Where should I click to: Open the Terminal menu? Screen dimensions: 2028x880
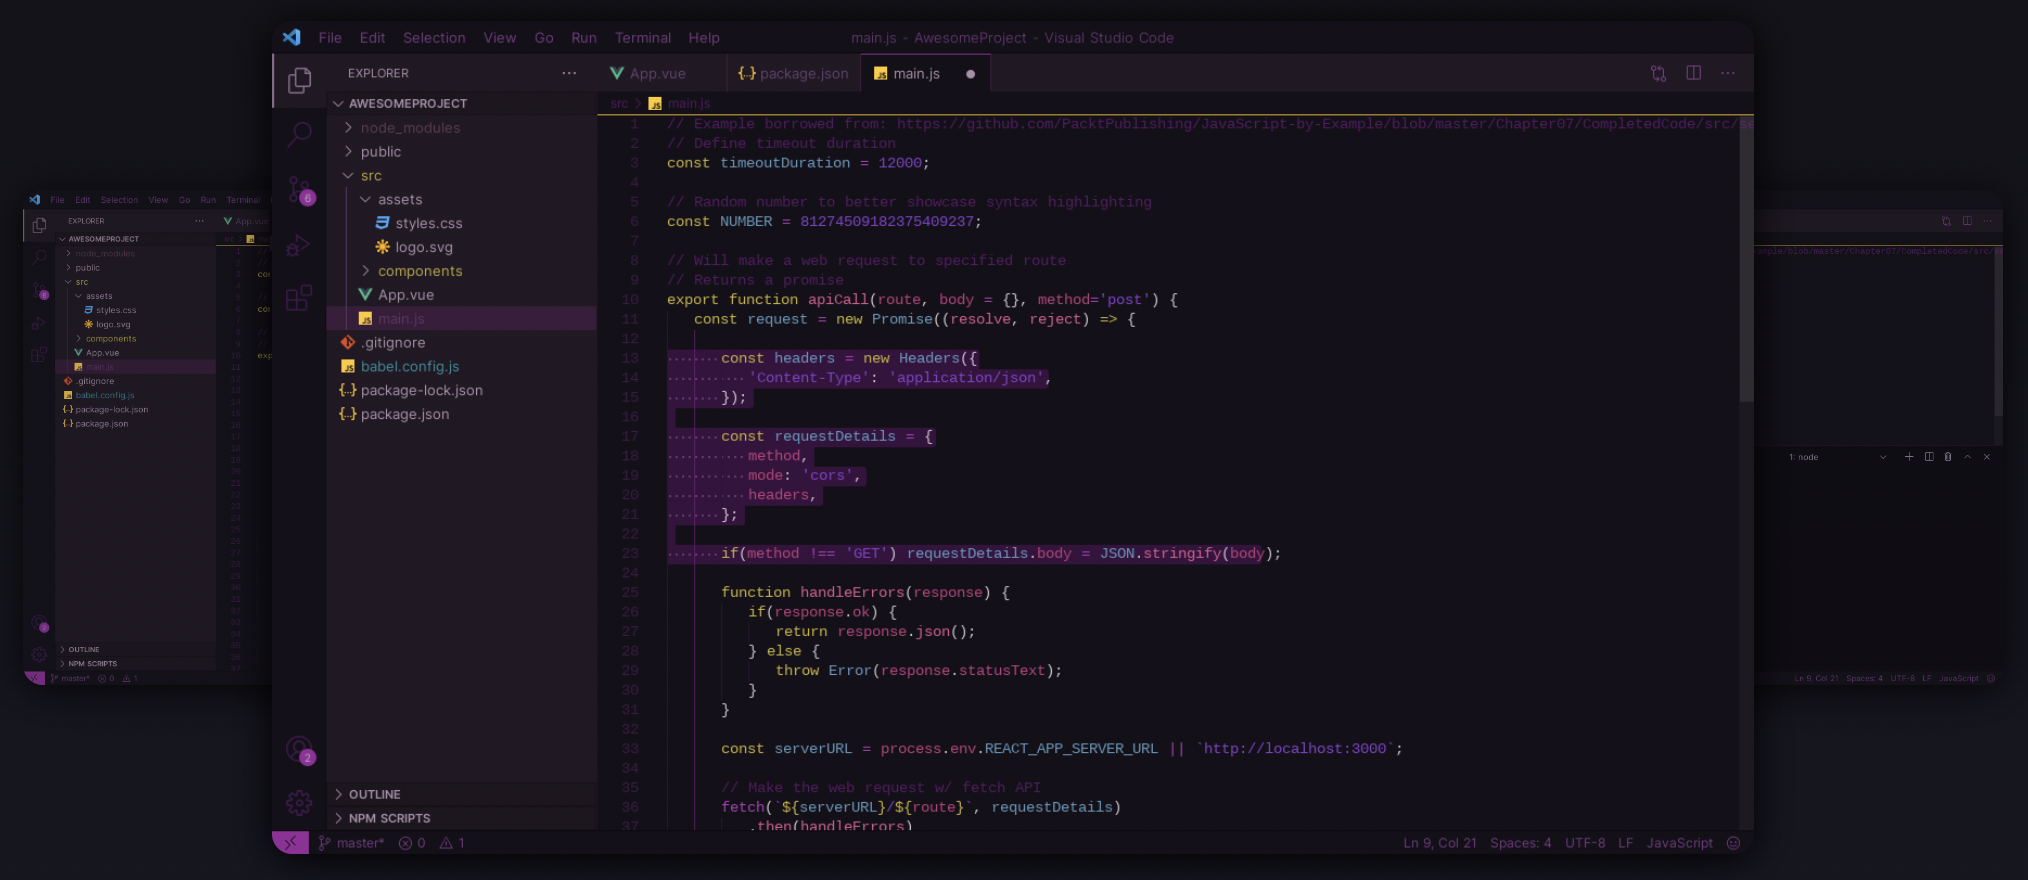pyautogui.click(x=643, y=37)
